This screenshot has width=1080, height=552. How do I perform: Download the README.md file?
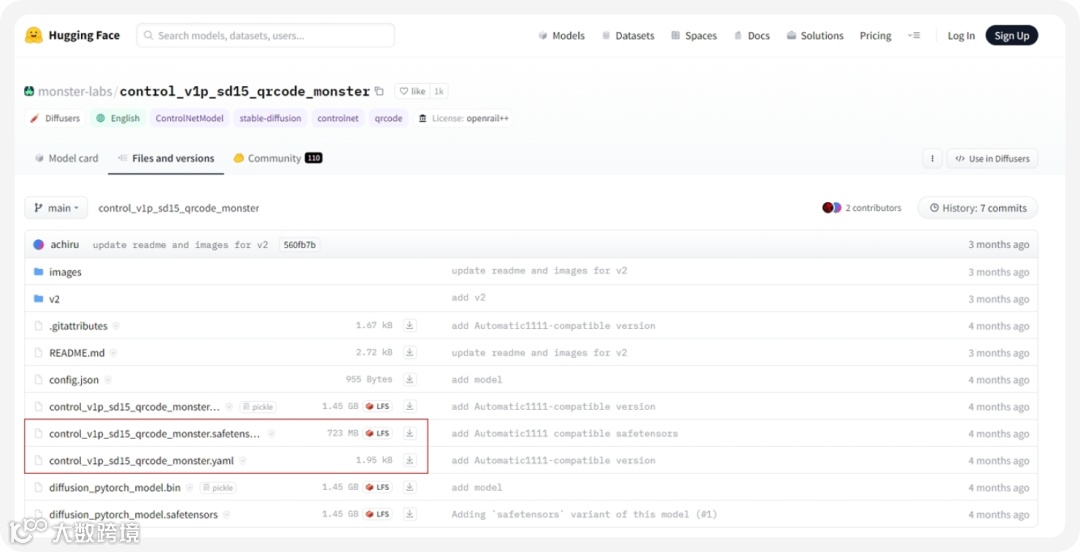click(410, 352)
